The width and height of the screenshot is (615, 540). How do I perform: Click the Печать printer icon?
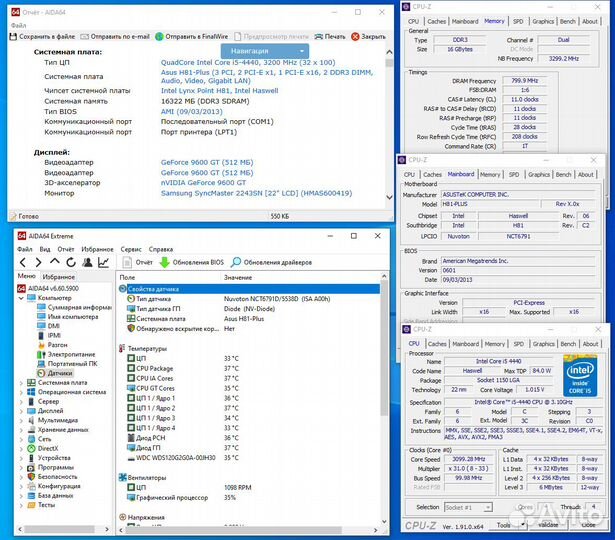click(318, 36)
